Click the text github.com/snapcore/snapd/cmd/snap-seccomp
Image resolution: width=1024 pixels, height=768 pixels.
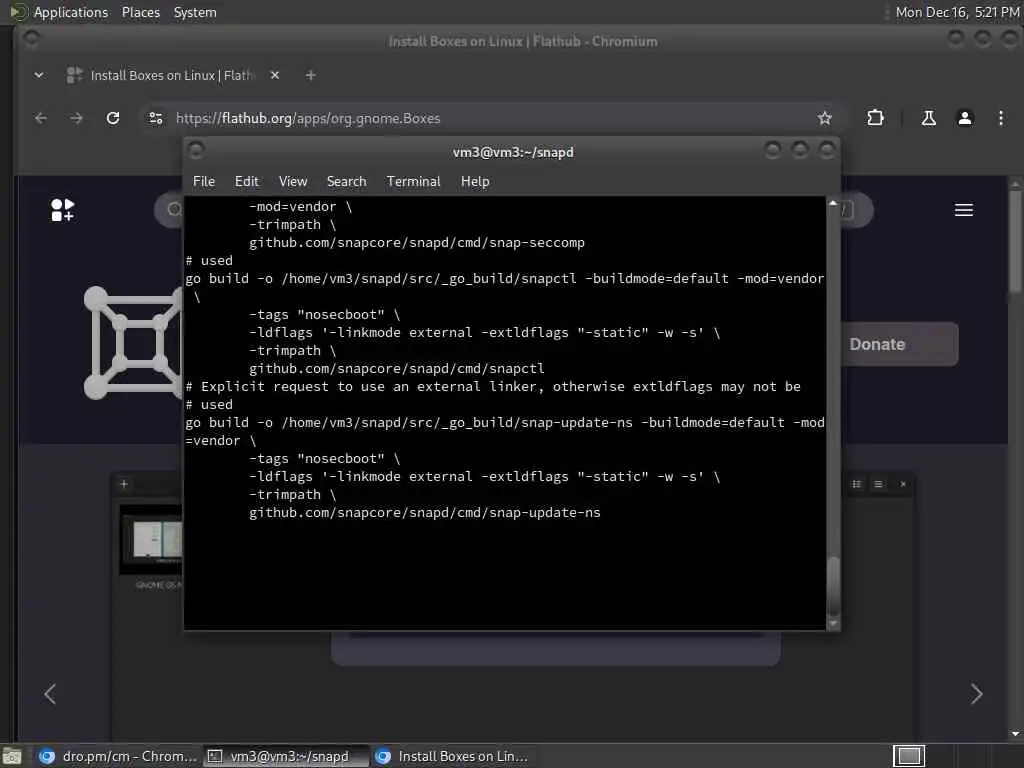pyautogui.click(x=417, y=242)
